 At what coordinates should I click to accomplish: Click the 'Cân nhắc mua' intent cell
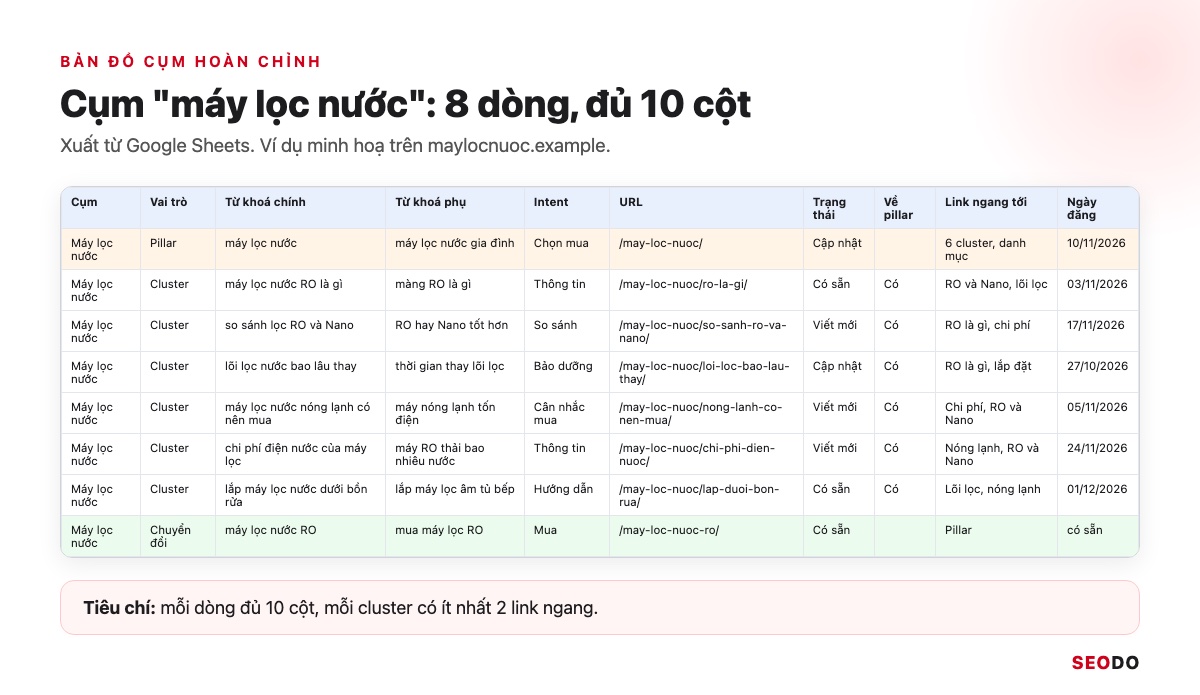[x=566, y=413]
